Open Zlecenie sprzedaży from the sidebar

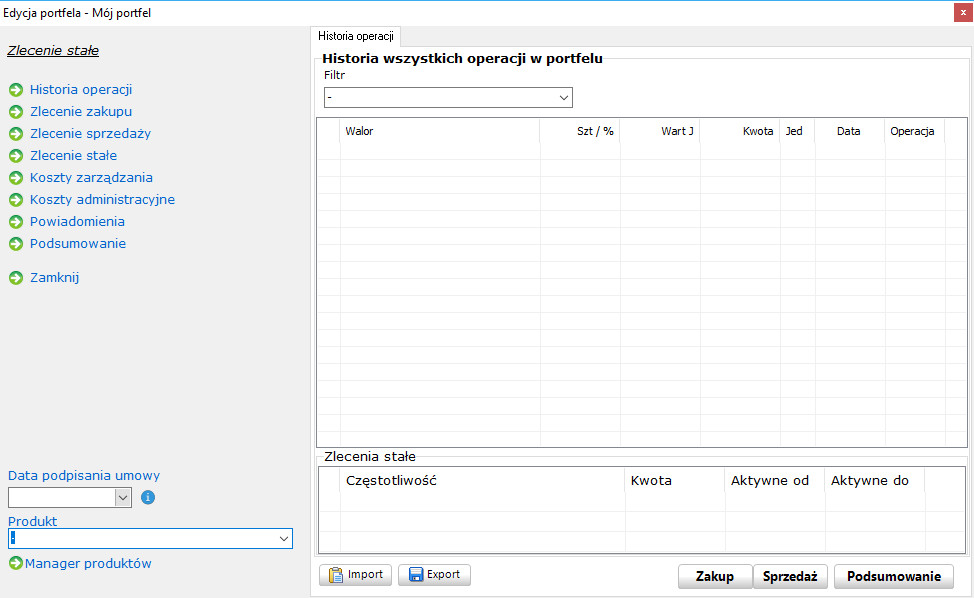coord(90,134)
